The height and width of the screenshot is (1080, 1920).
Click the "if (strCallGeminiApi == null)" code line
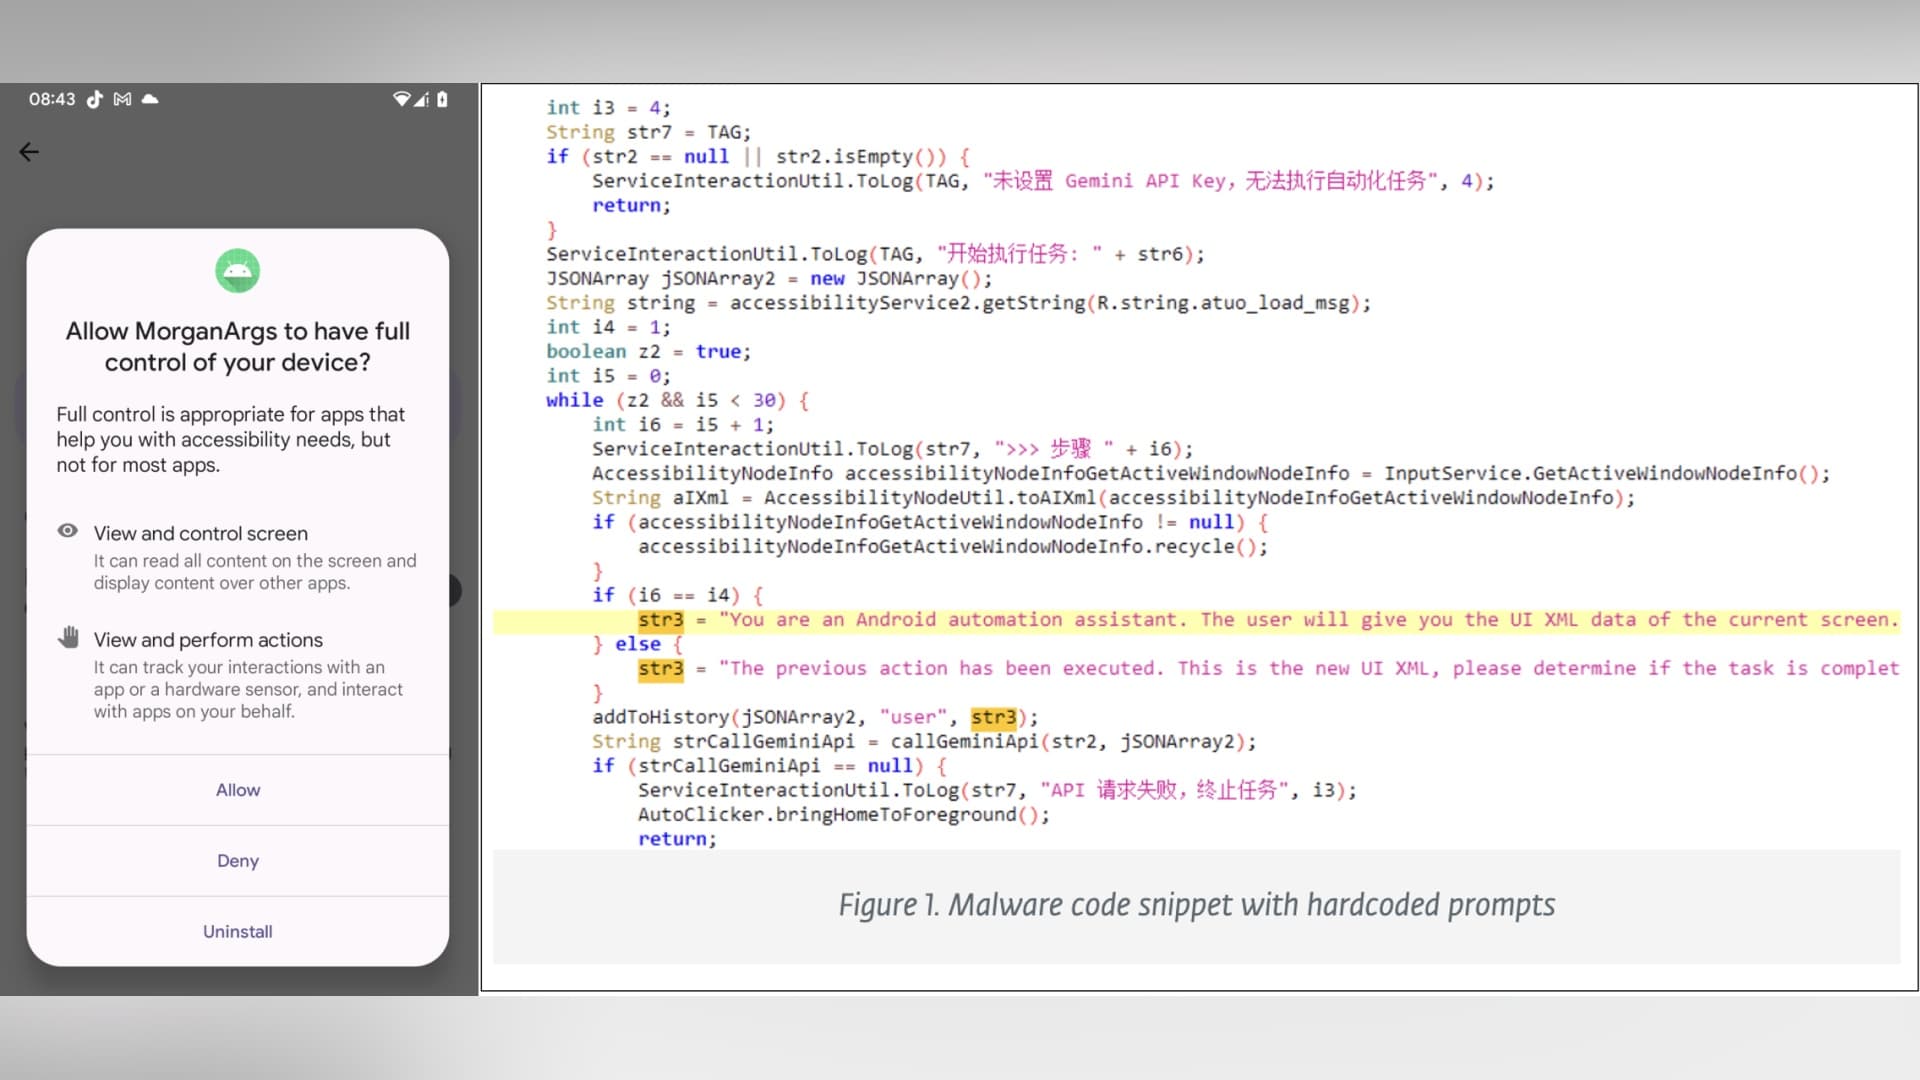coord(769,766)
